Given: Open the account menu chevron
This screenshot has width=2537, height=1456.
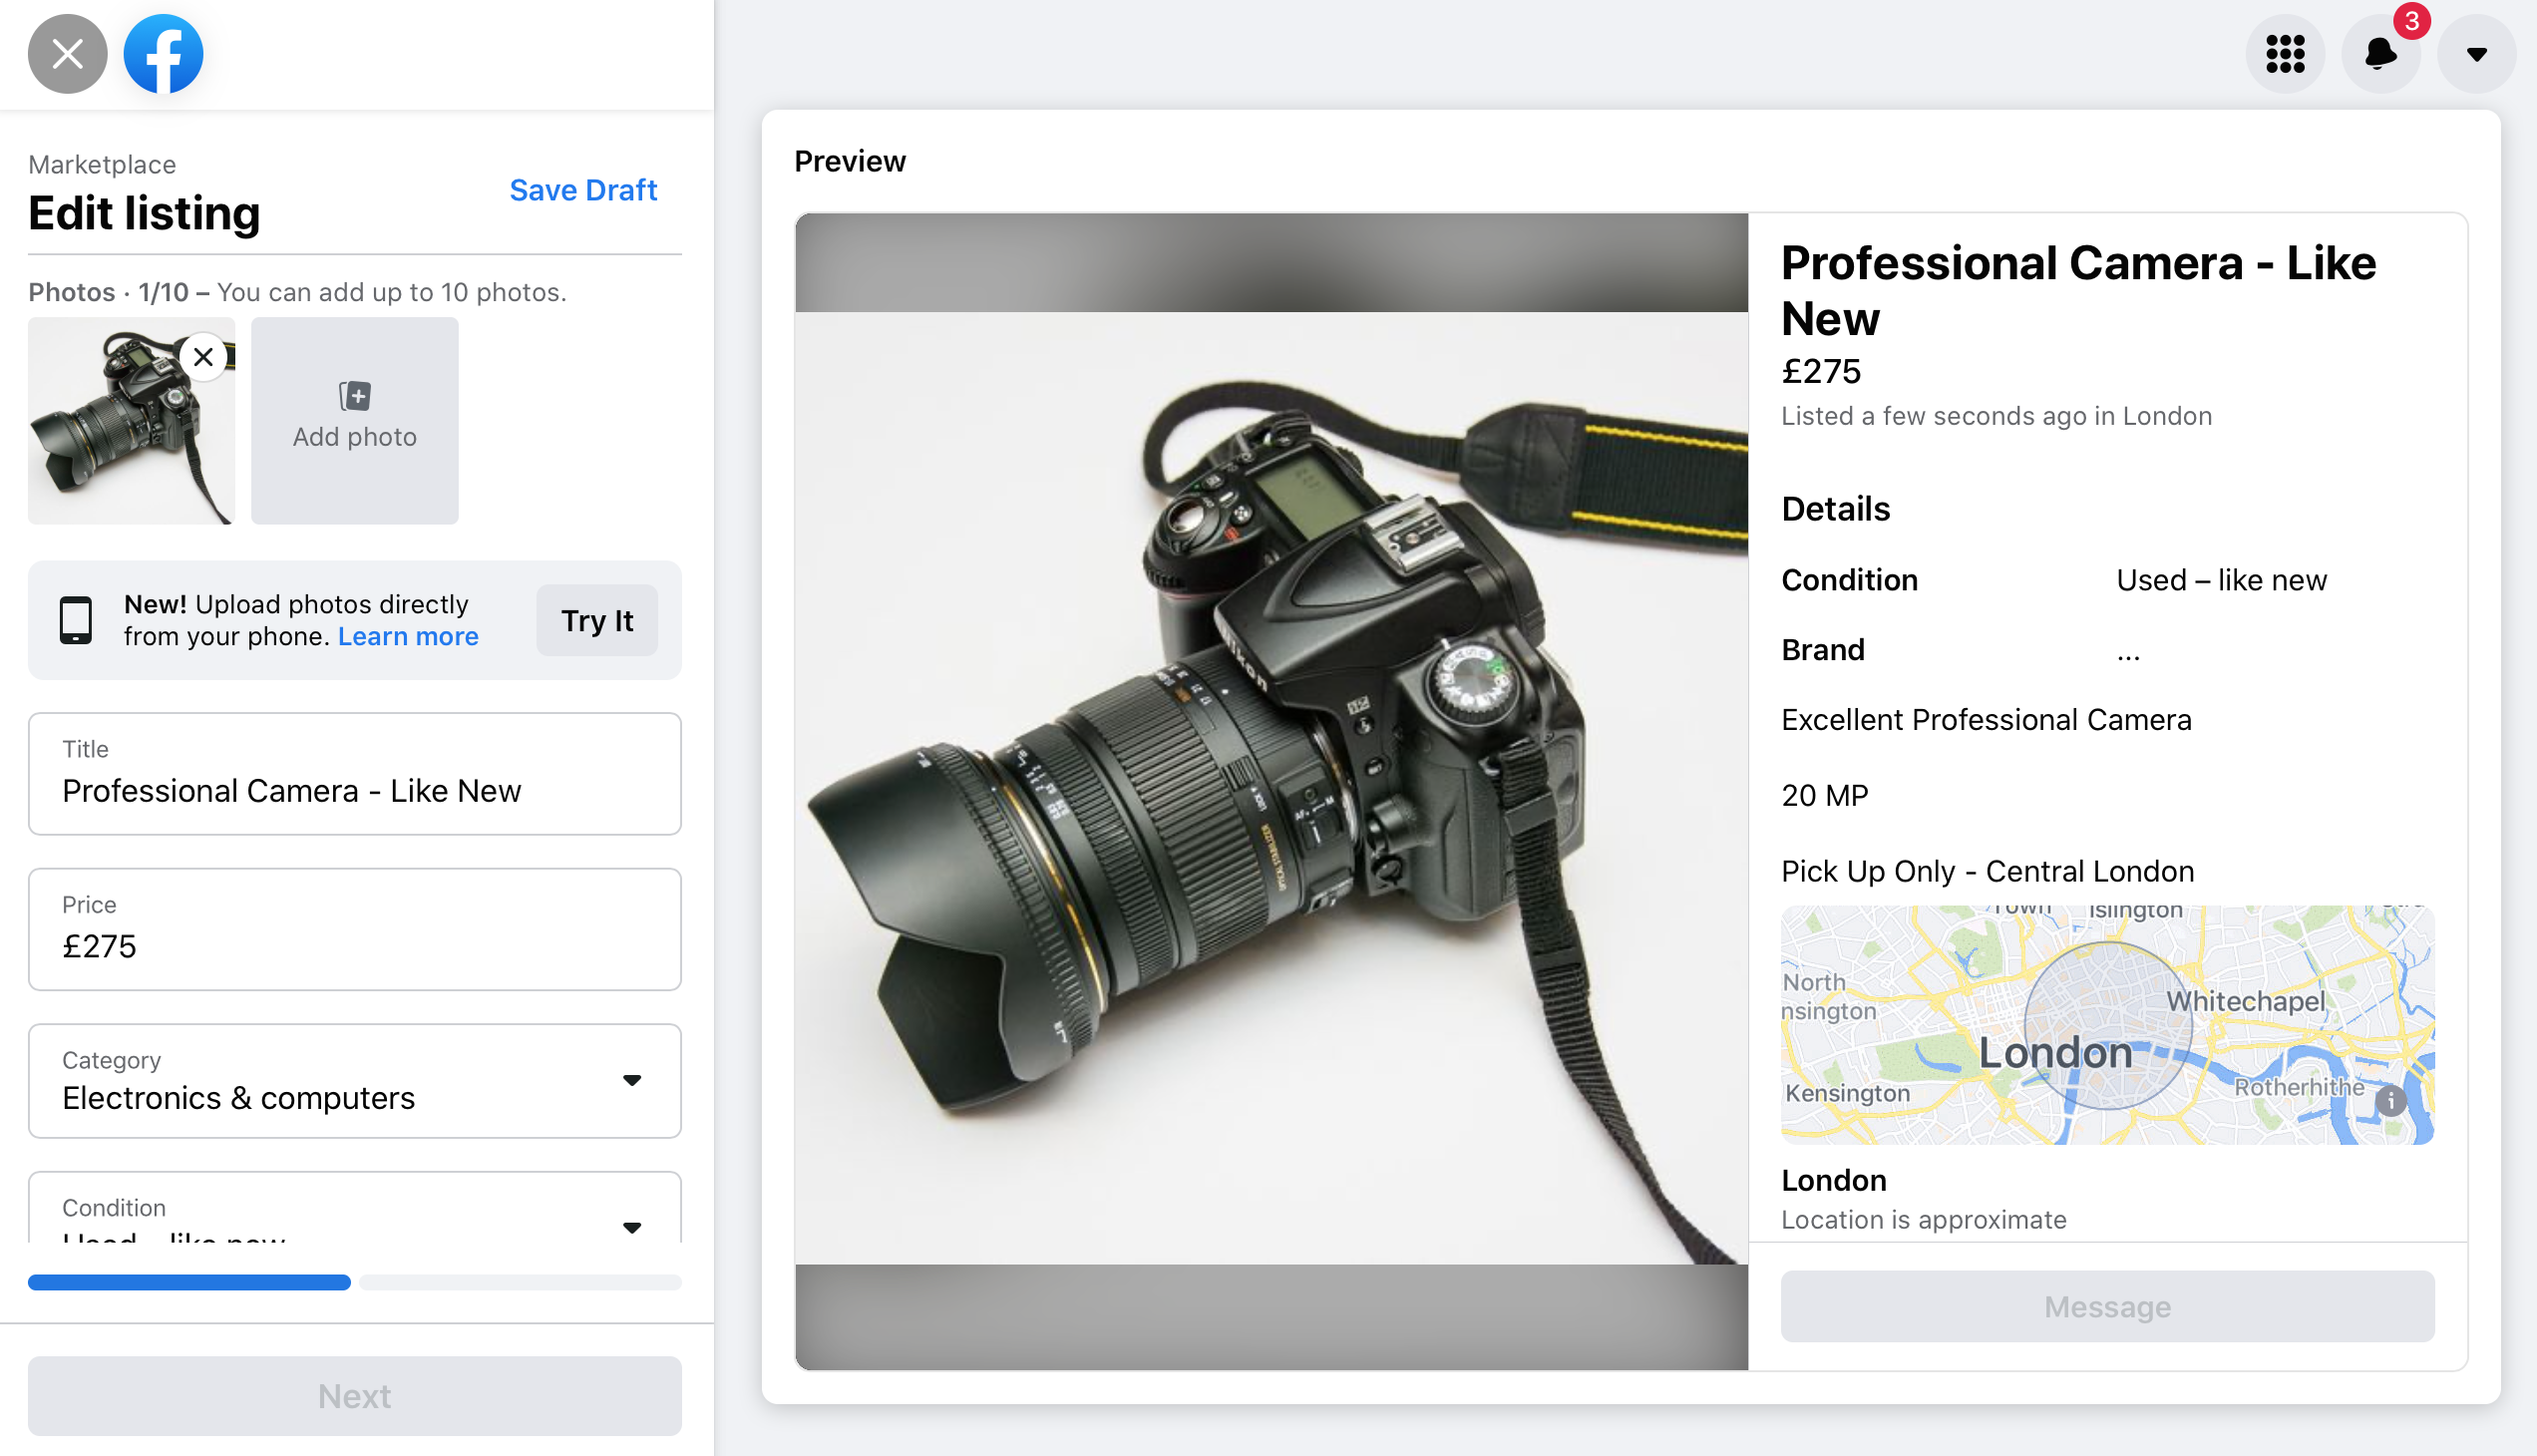Looking at the screenshot, I should (2476, 52).
